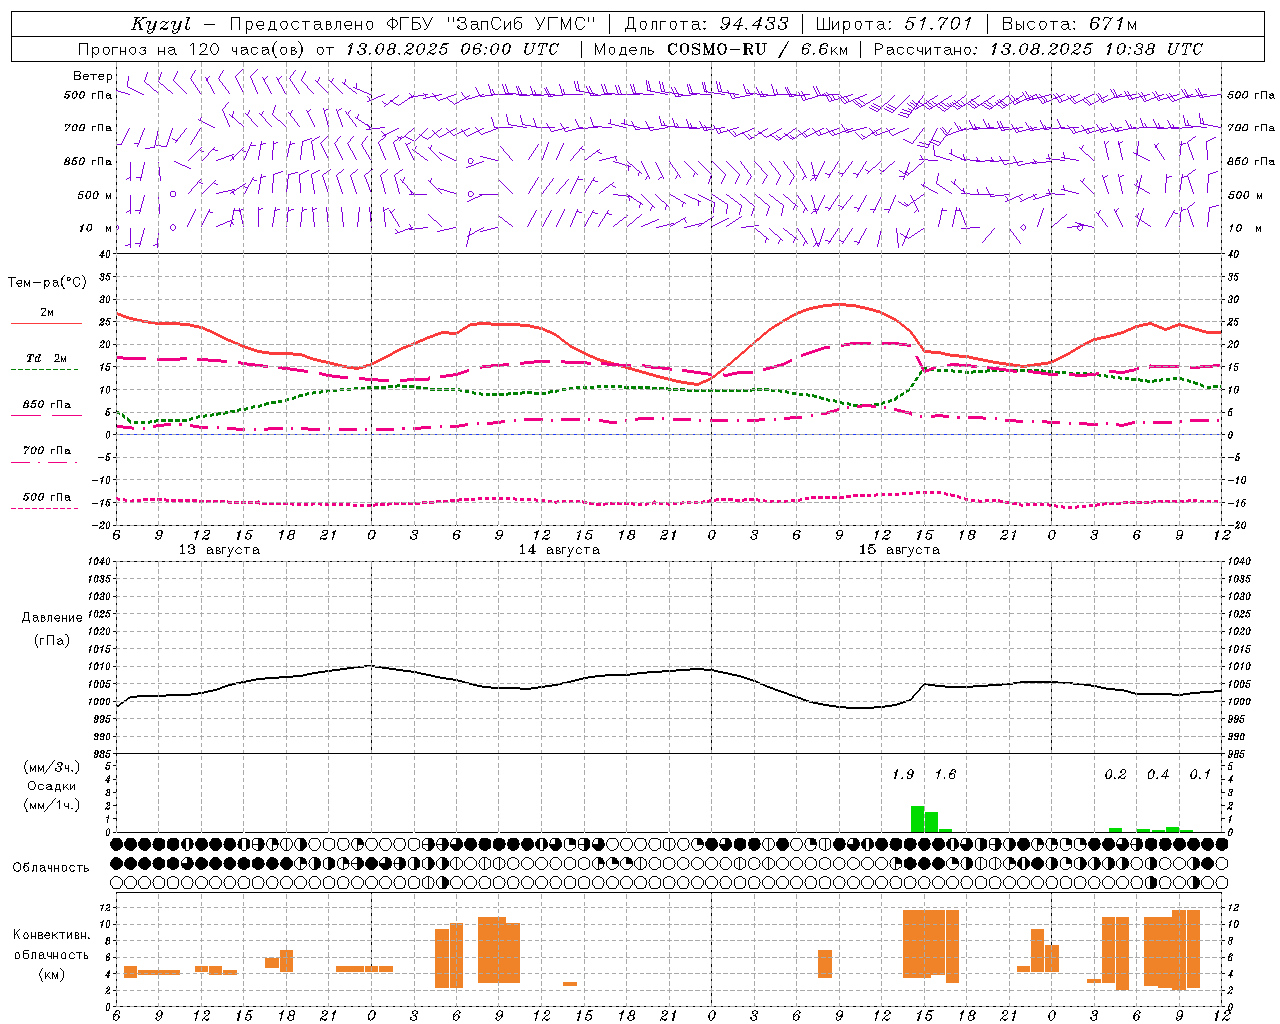Viewport: 1280px width, 1024px height.
Task: Click the "Тем-ра(°C)" temperature panel label
Action: click(x=47, y=283)
